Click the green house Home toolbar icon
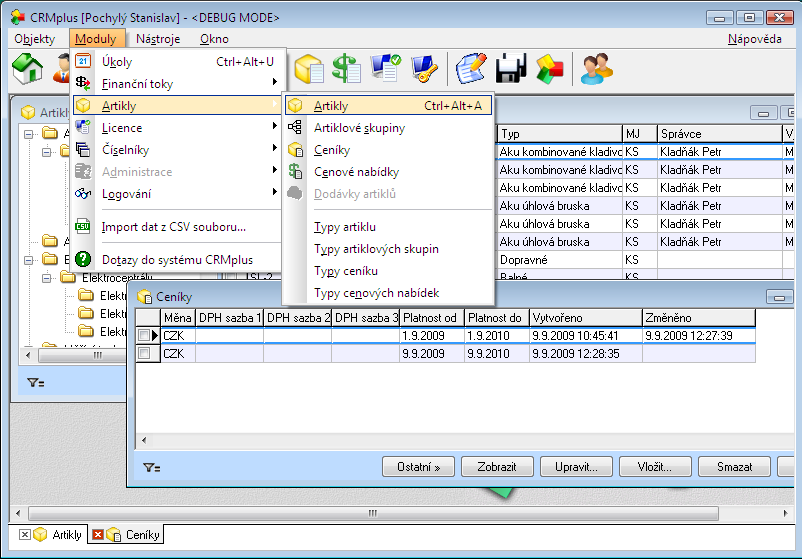802x559 pixels. 27,69
